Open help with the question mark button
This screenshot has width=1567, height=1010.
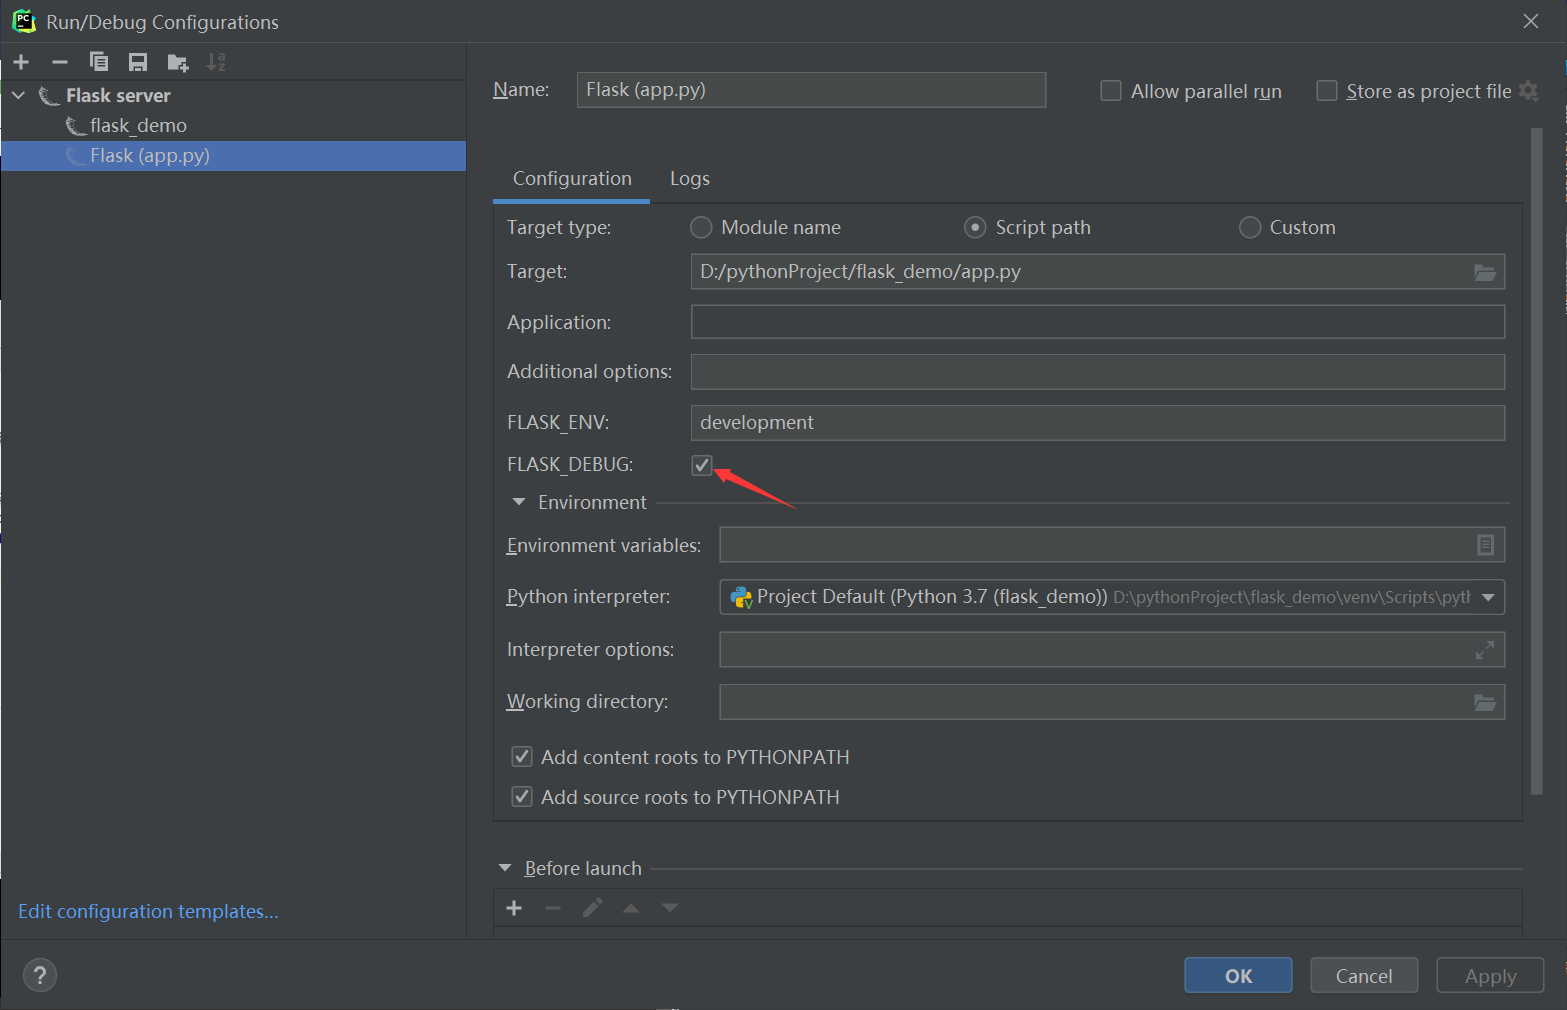pyautogui.click(x=40, y=975)
